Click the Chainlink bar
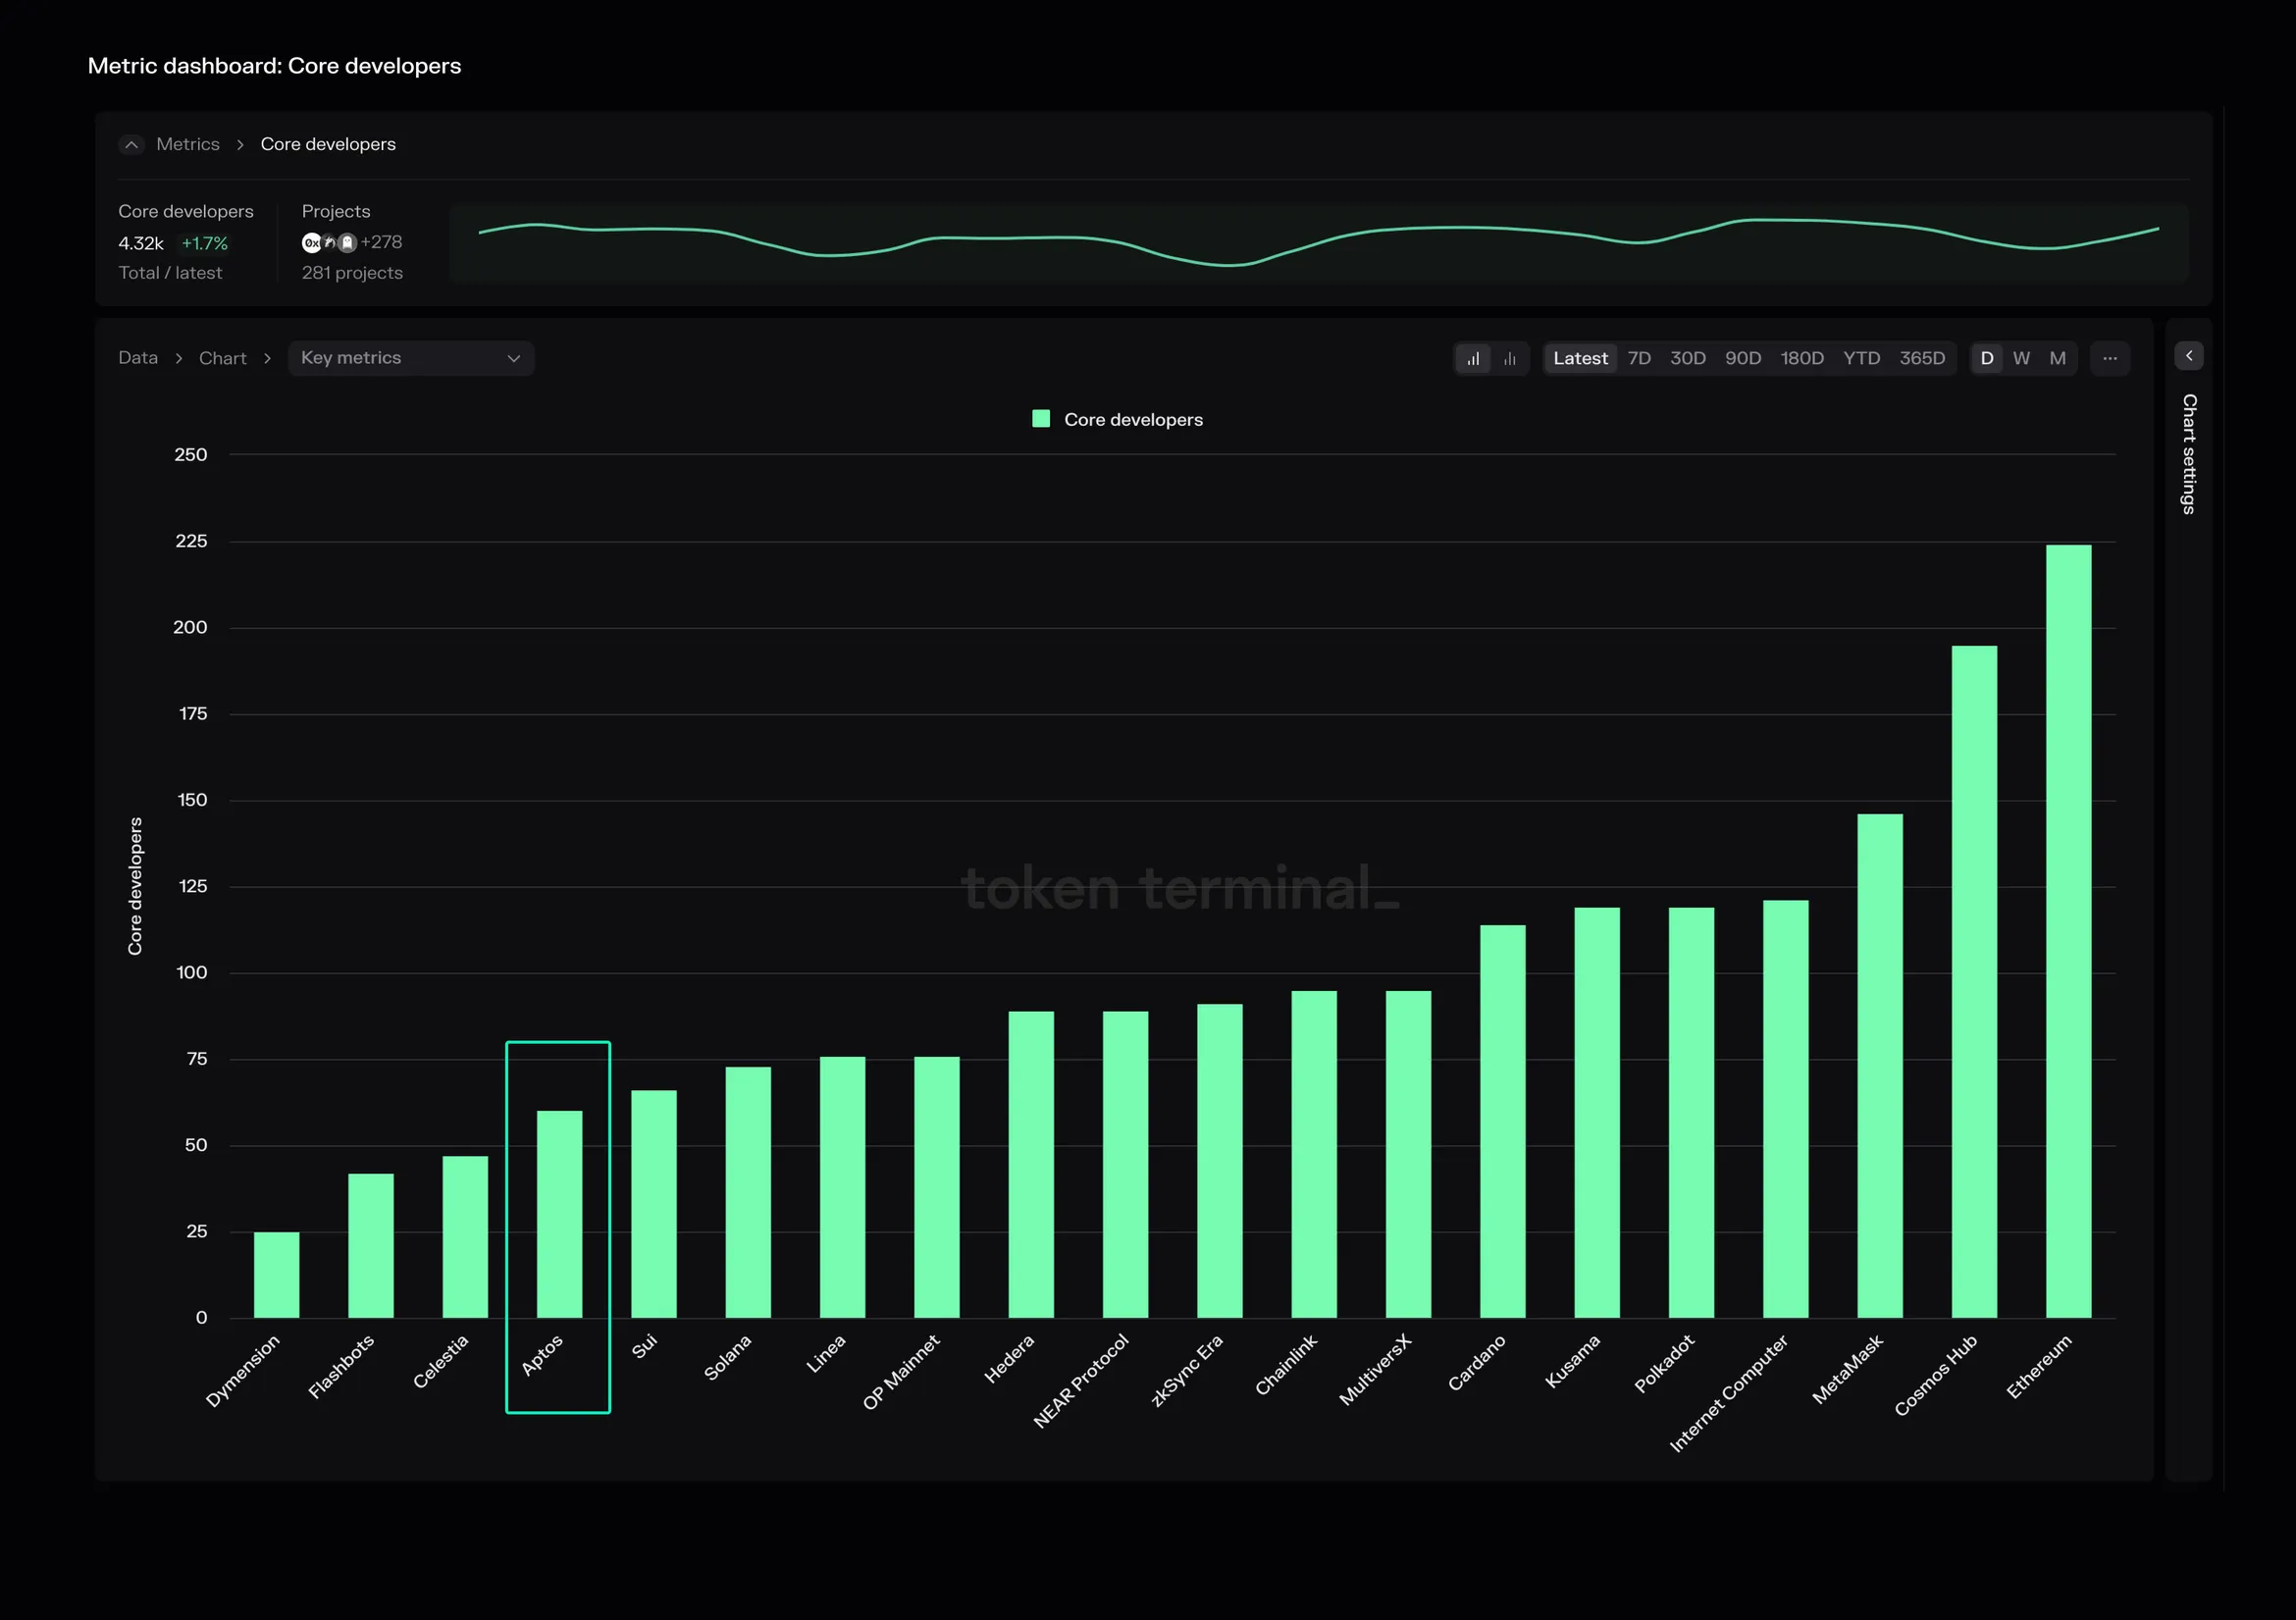2296x1620 pixels. point(1314,1155)
